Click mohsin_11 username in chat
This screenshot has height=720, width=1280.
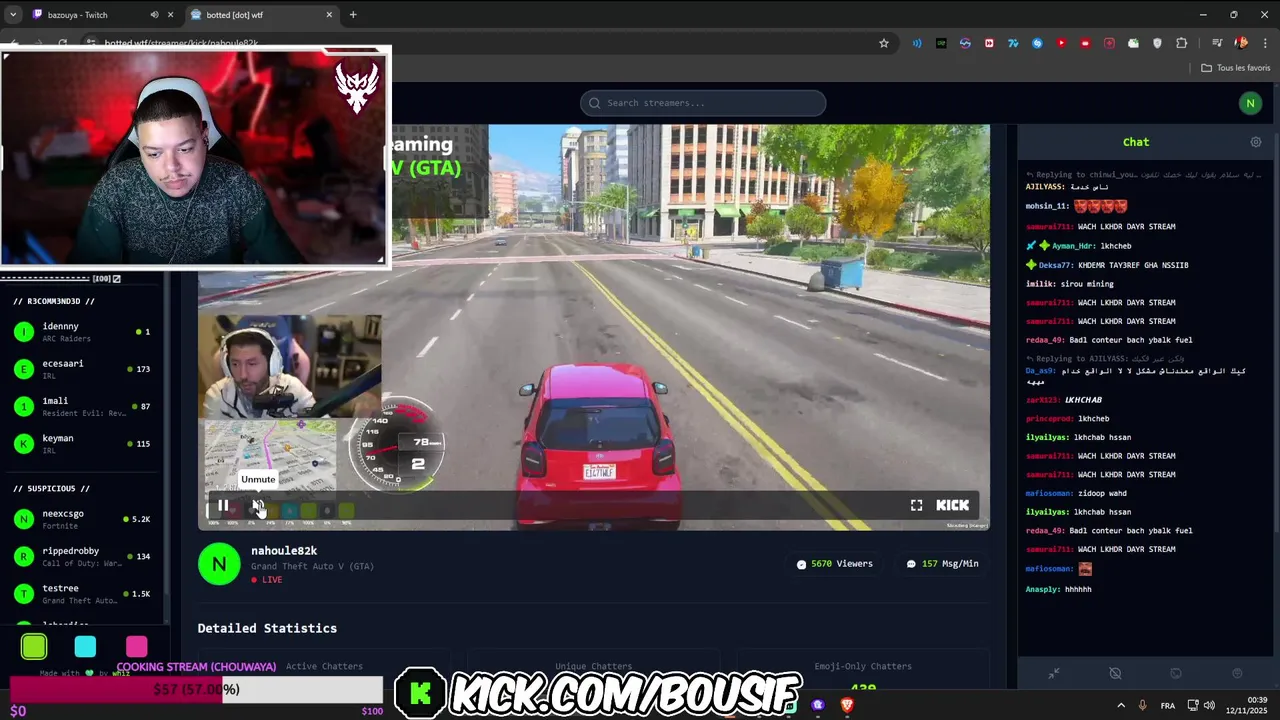click(x=1047, y=206)
